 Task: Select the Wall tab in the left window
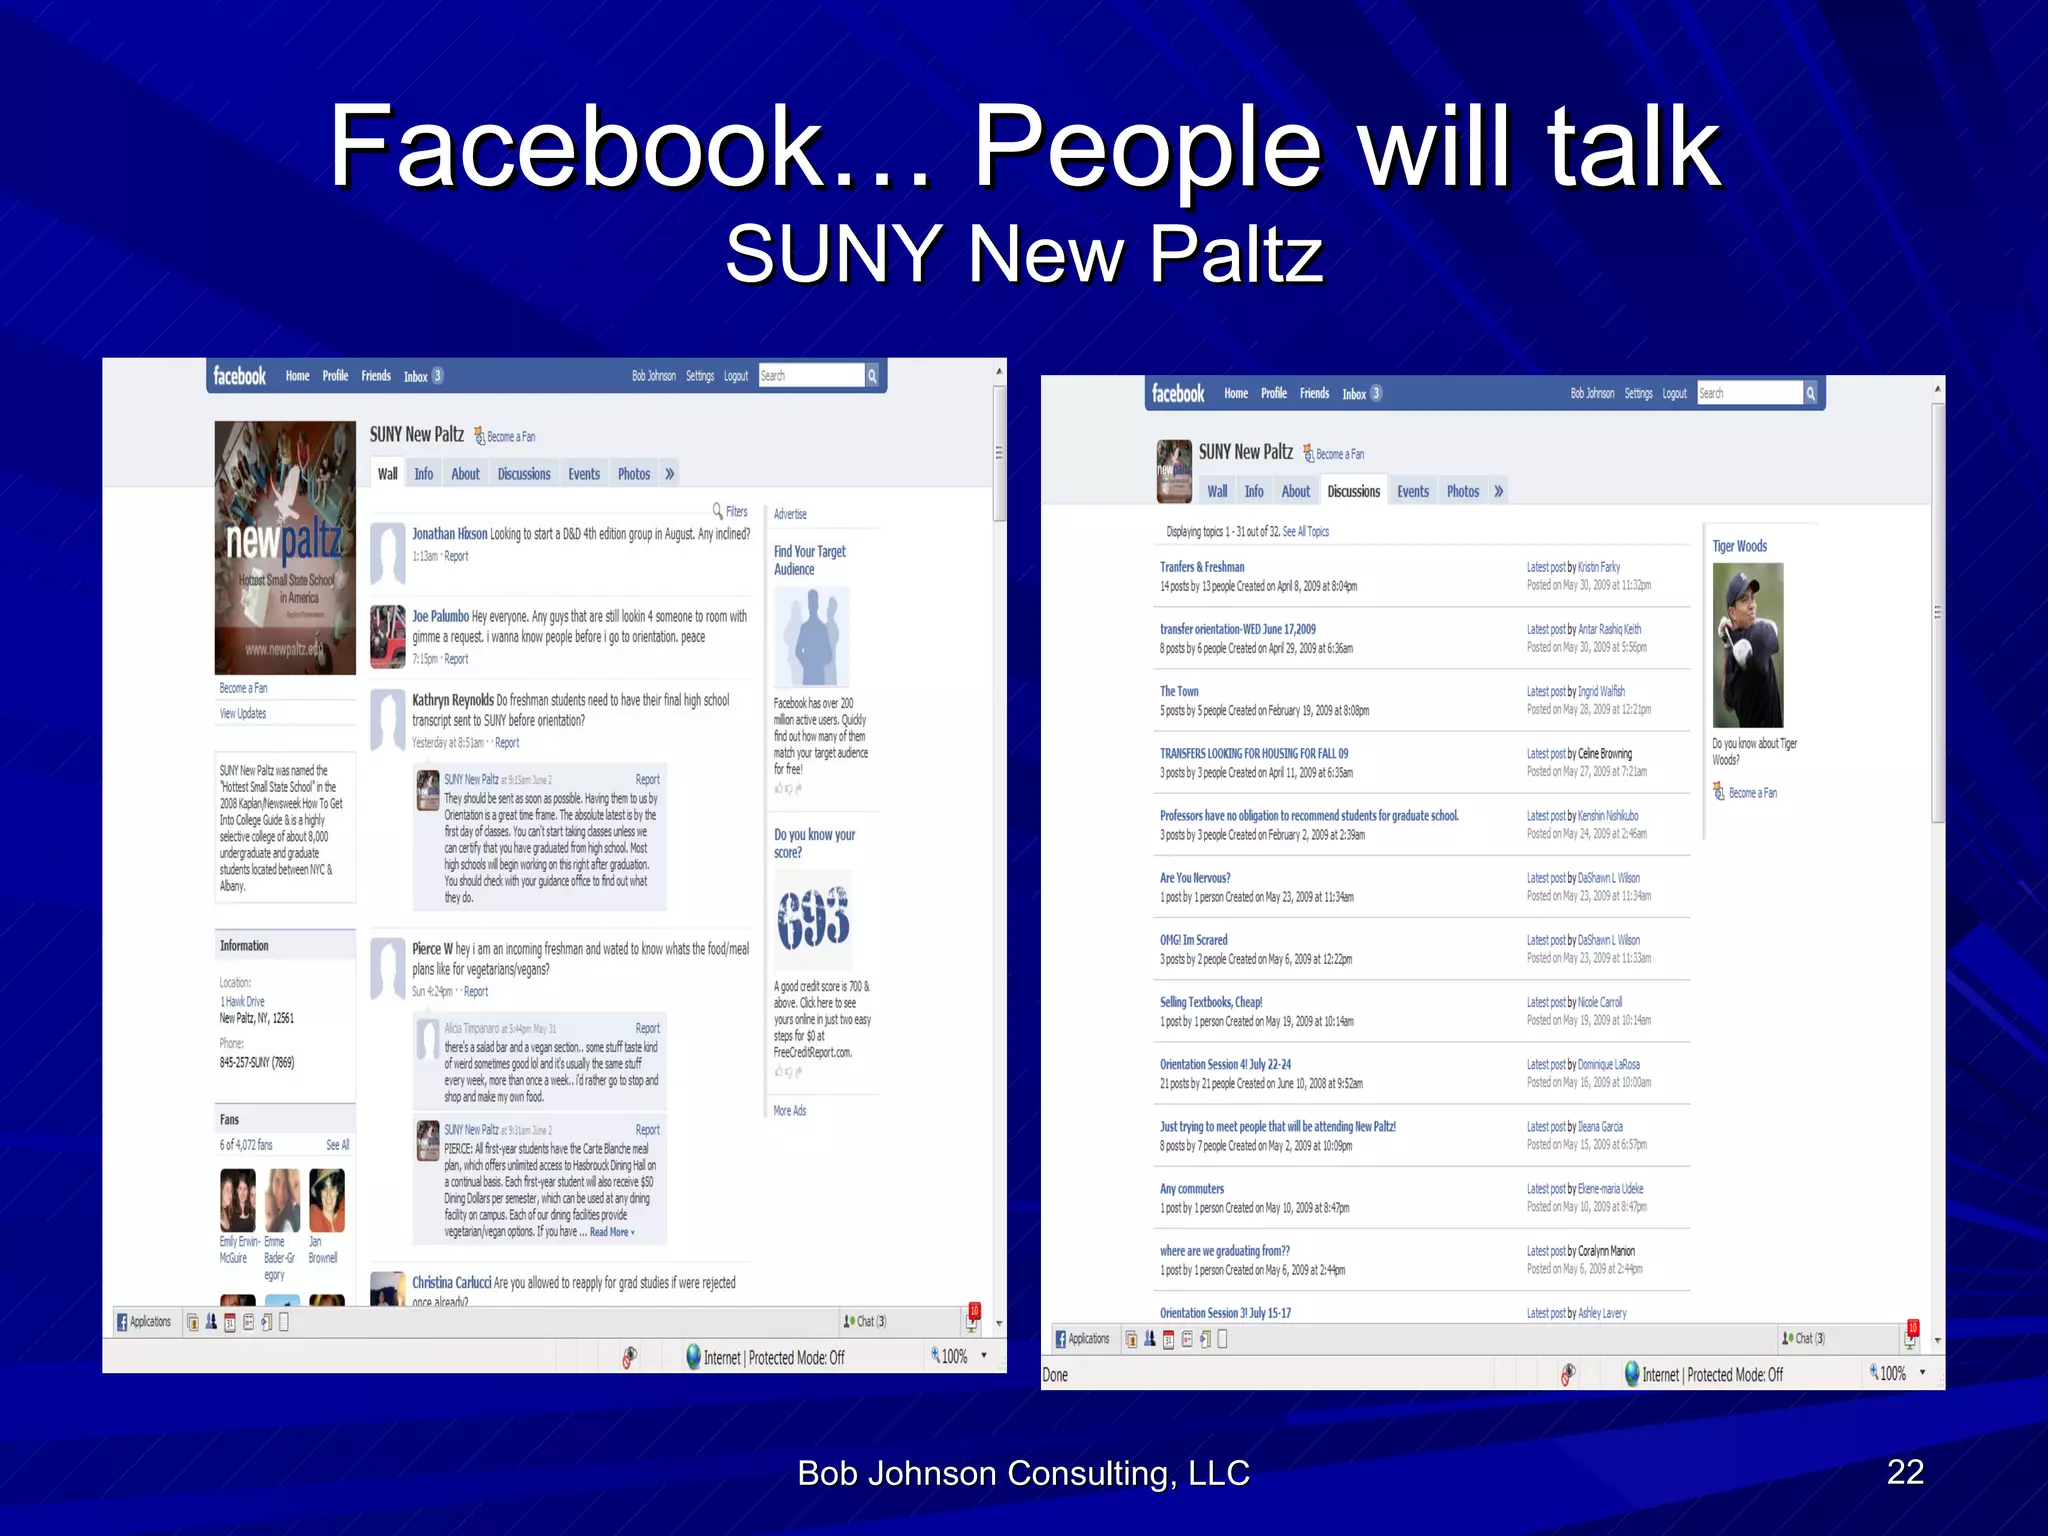coord(388,474)
